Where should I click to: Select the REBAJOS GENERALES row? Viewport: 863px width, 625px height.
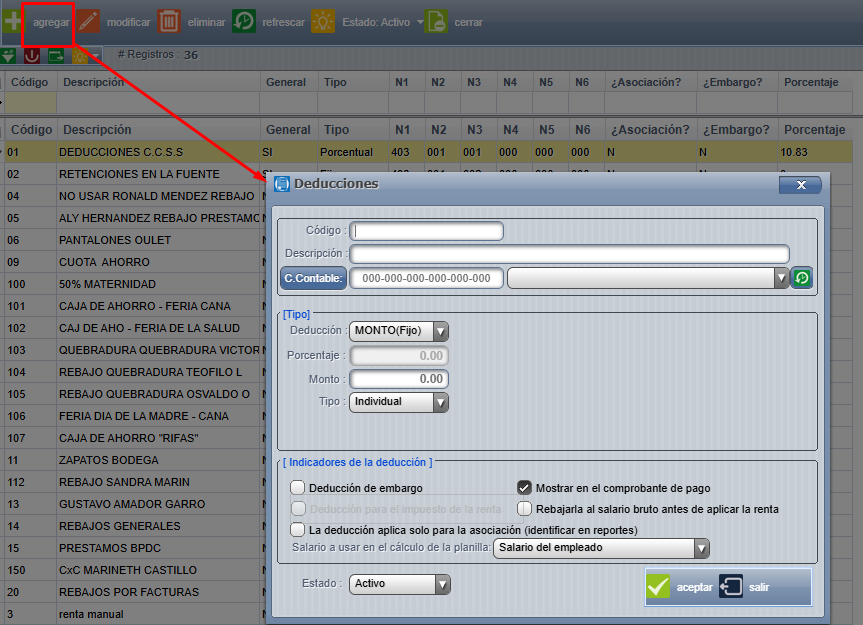tap(134, 526)
